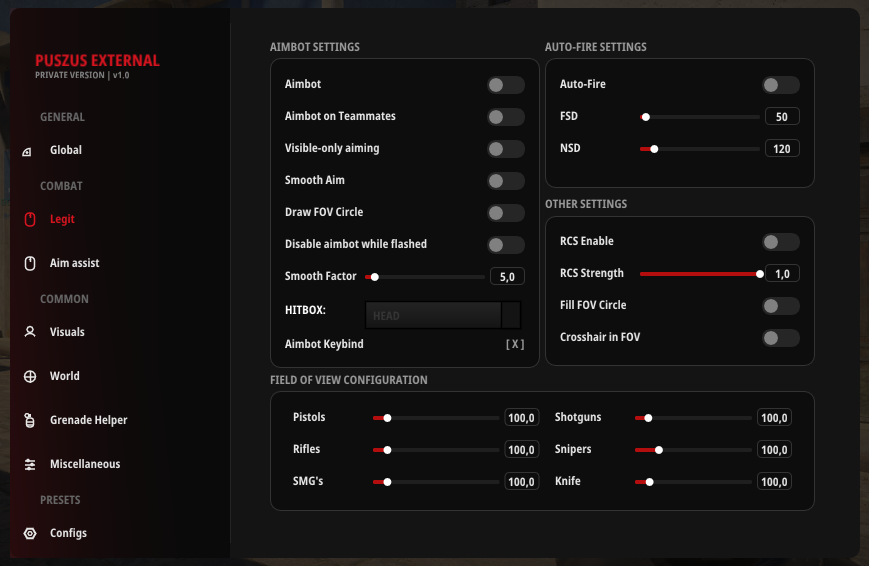869x566 pixels.
Task: Set the Aimbot Keybind [X] button
Action: pyautogui.click(x=515, y=344)
